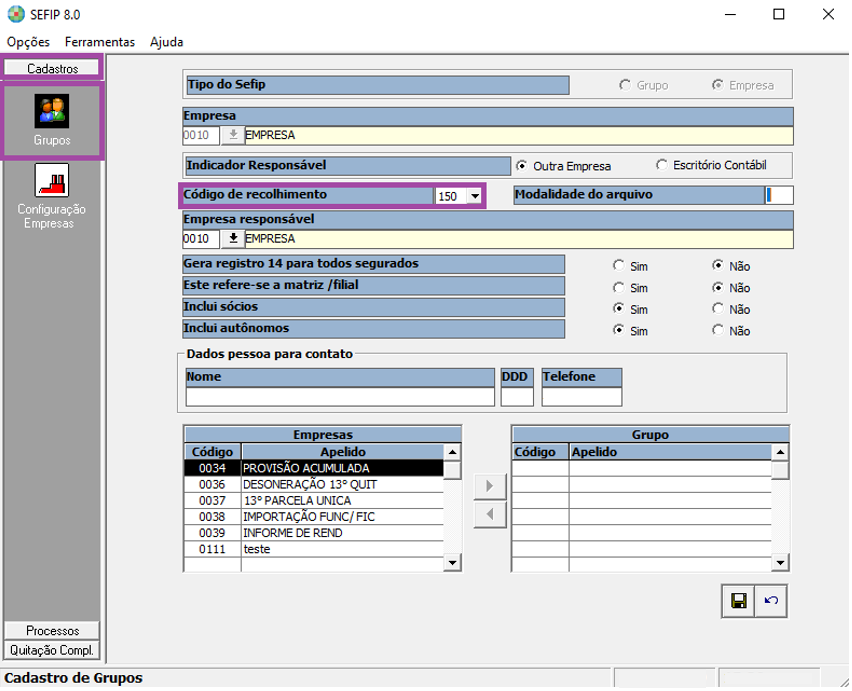Minimize the SEFIP window

tap(731, 14)
